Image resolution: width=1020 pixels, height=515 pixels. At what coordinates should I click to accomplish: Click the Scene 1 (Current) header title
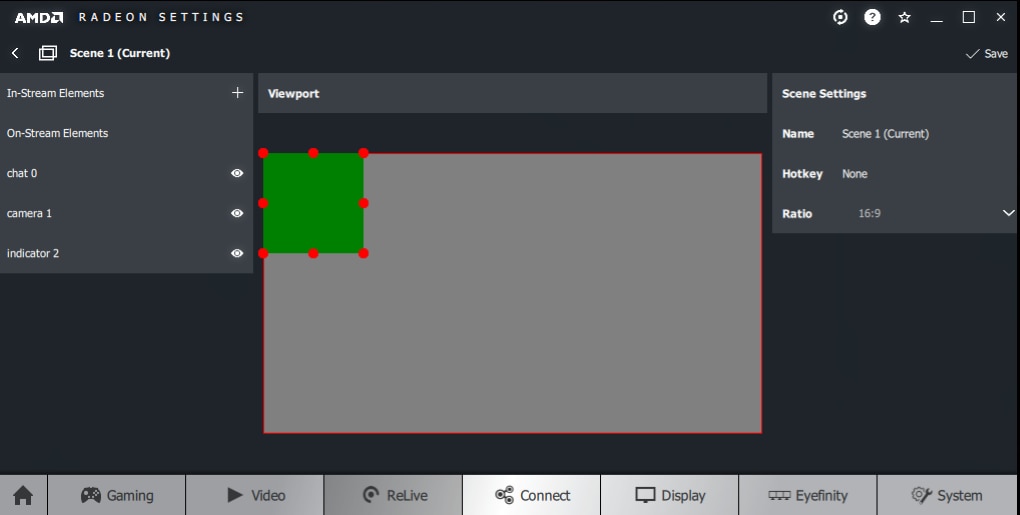point(120,53)
